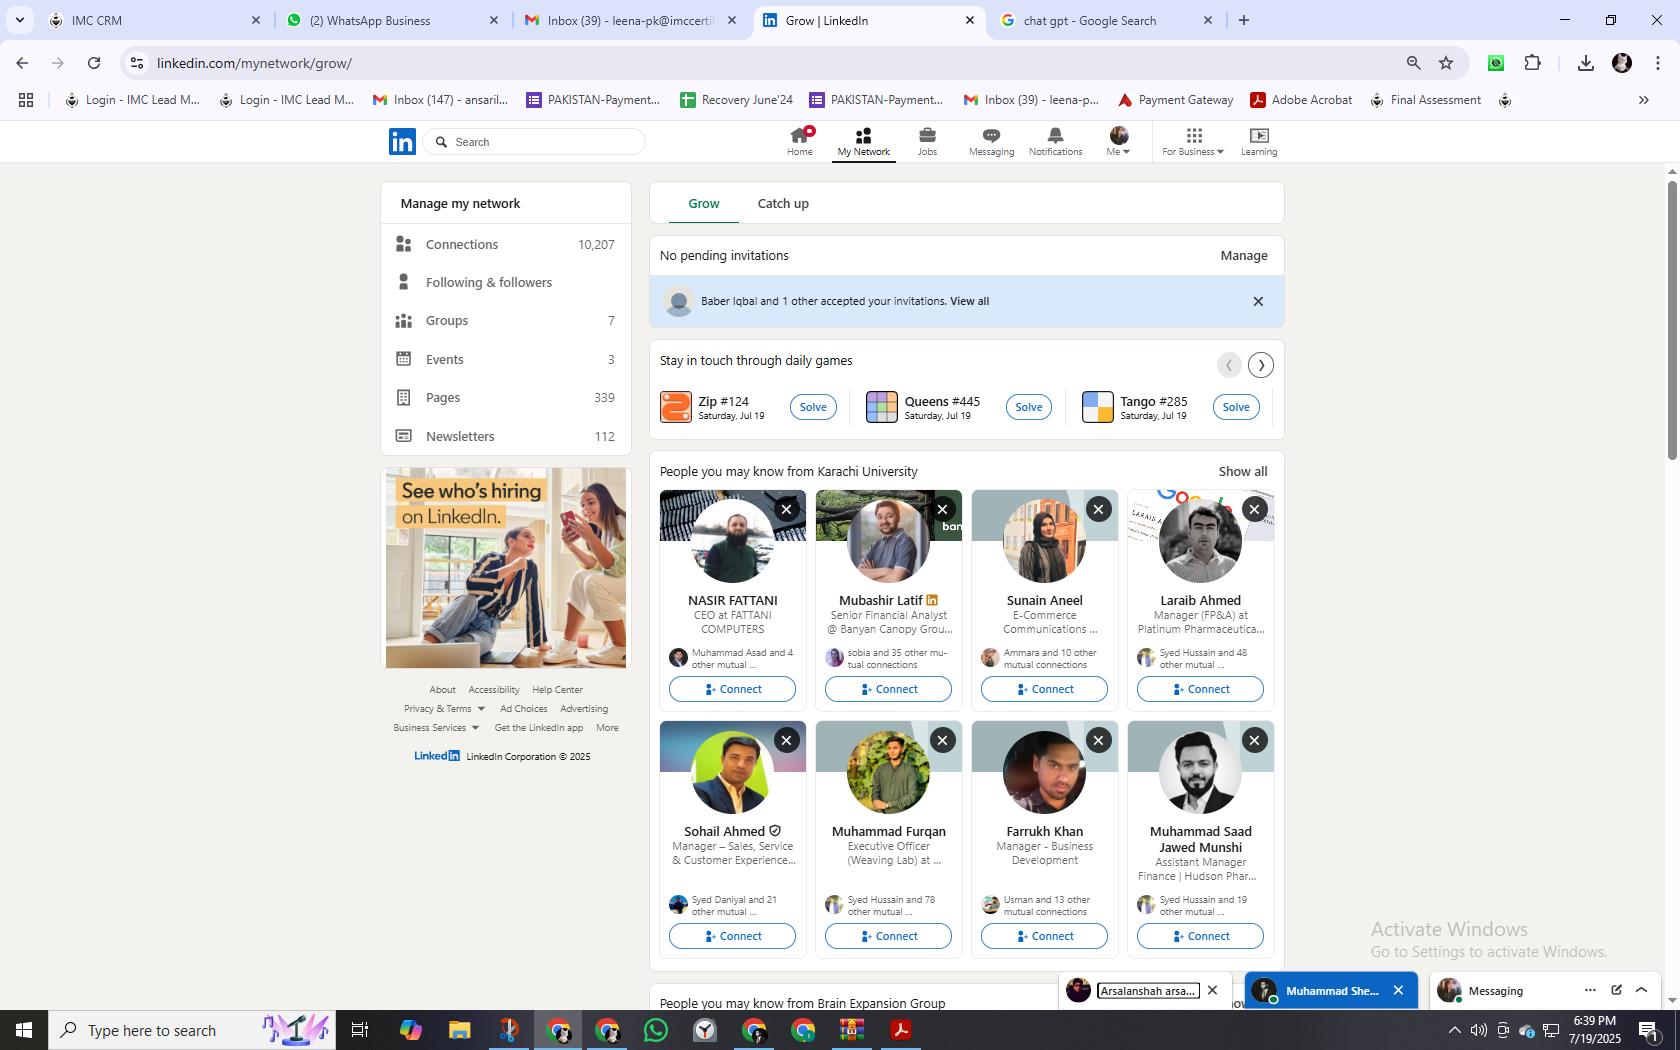Compose a new message icon
1680x1050 pixels.
click(1616, 990)
